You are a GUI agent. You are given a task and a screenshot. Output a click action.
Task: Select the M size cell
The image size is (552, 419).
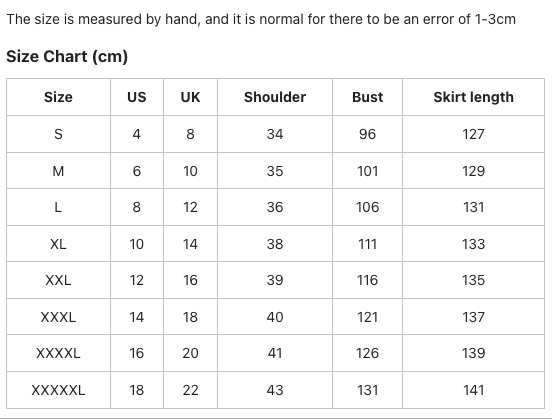click(x=58, y=171)
